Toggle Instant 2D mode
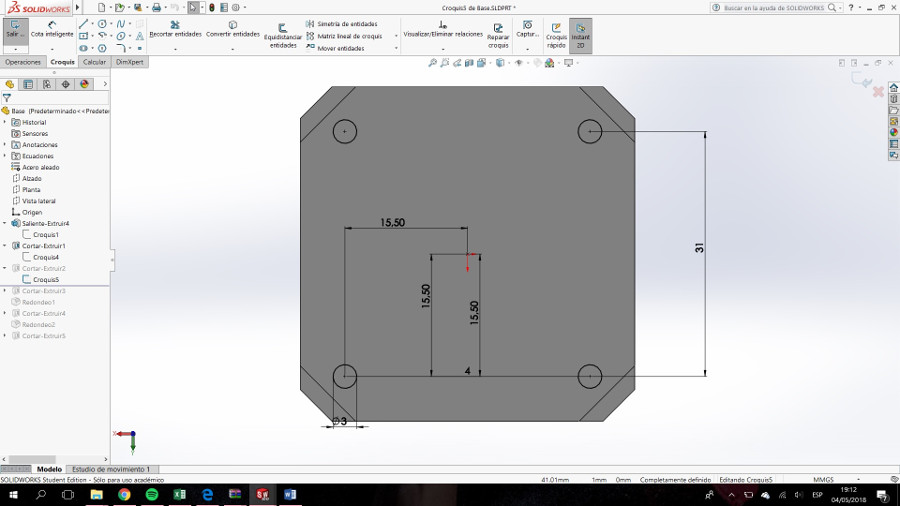 coord(580,36)
